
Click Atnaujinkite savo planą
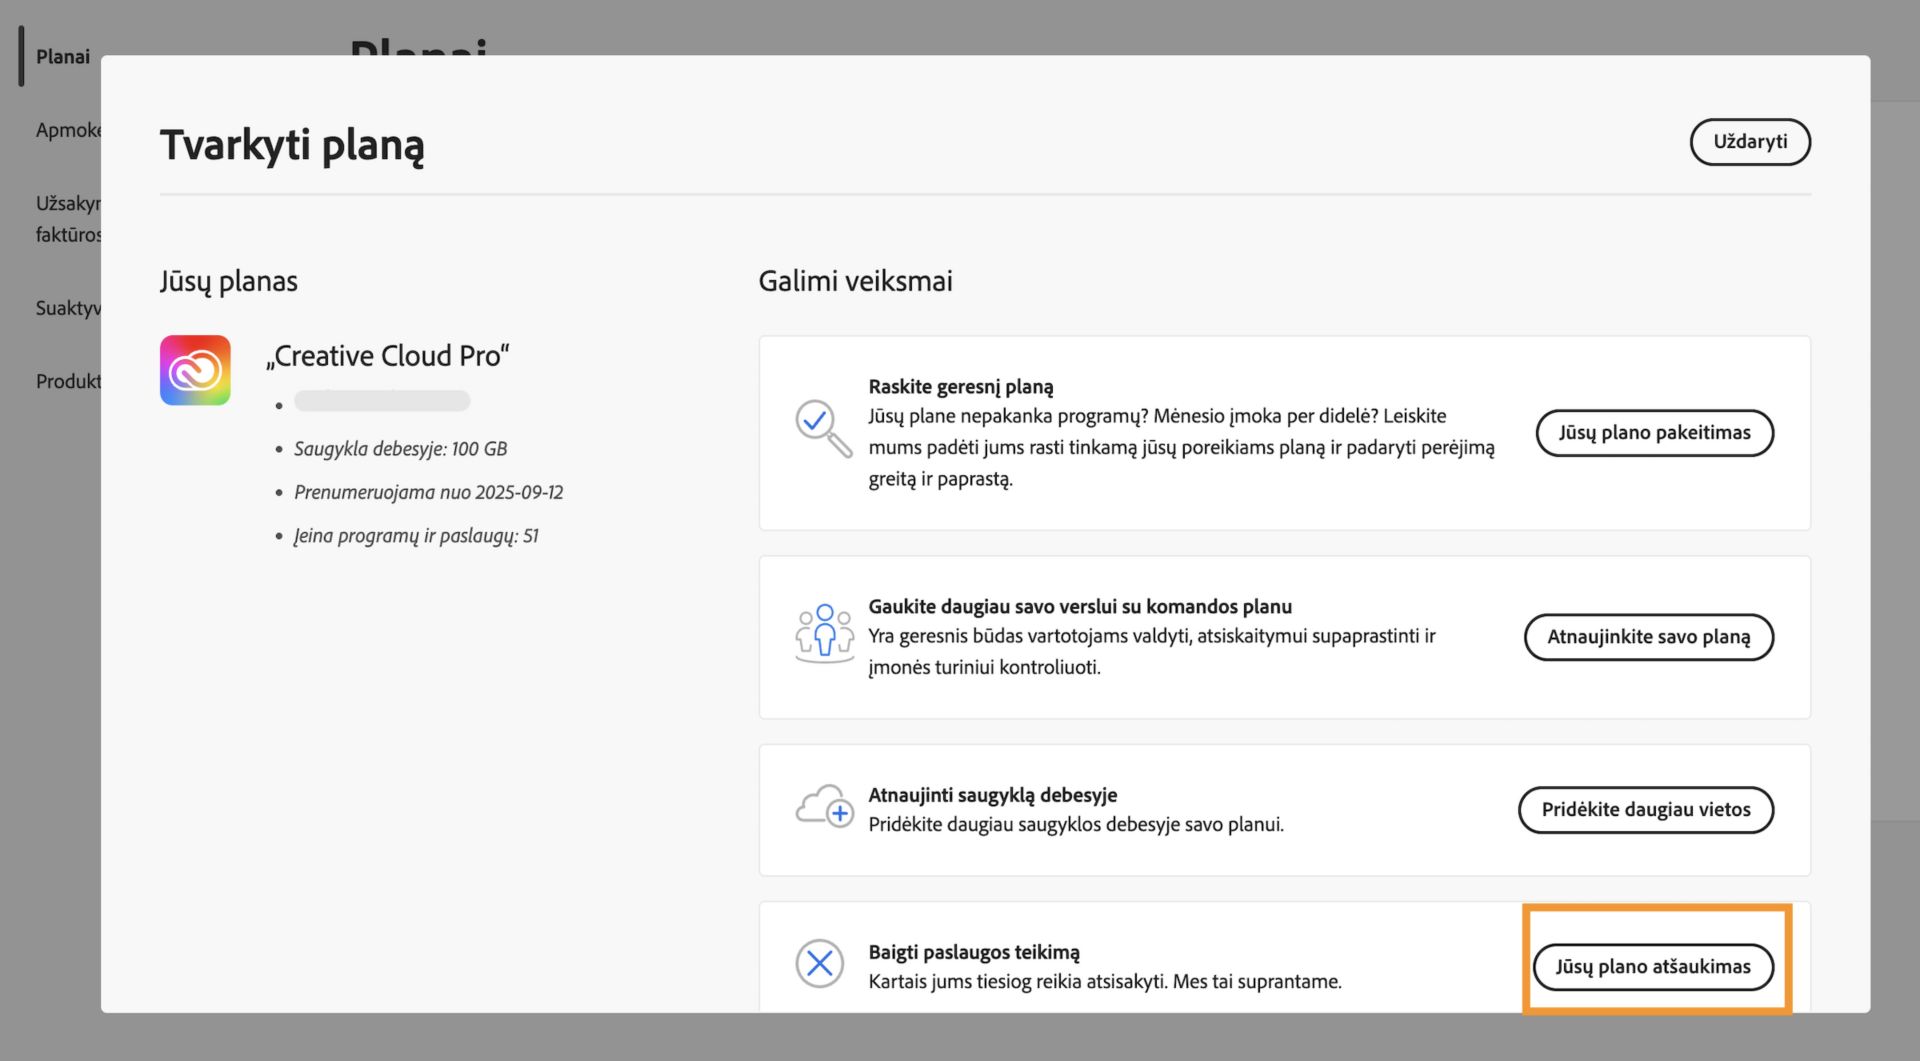point(1648,637)
